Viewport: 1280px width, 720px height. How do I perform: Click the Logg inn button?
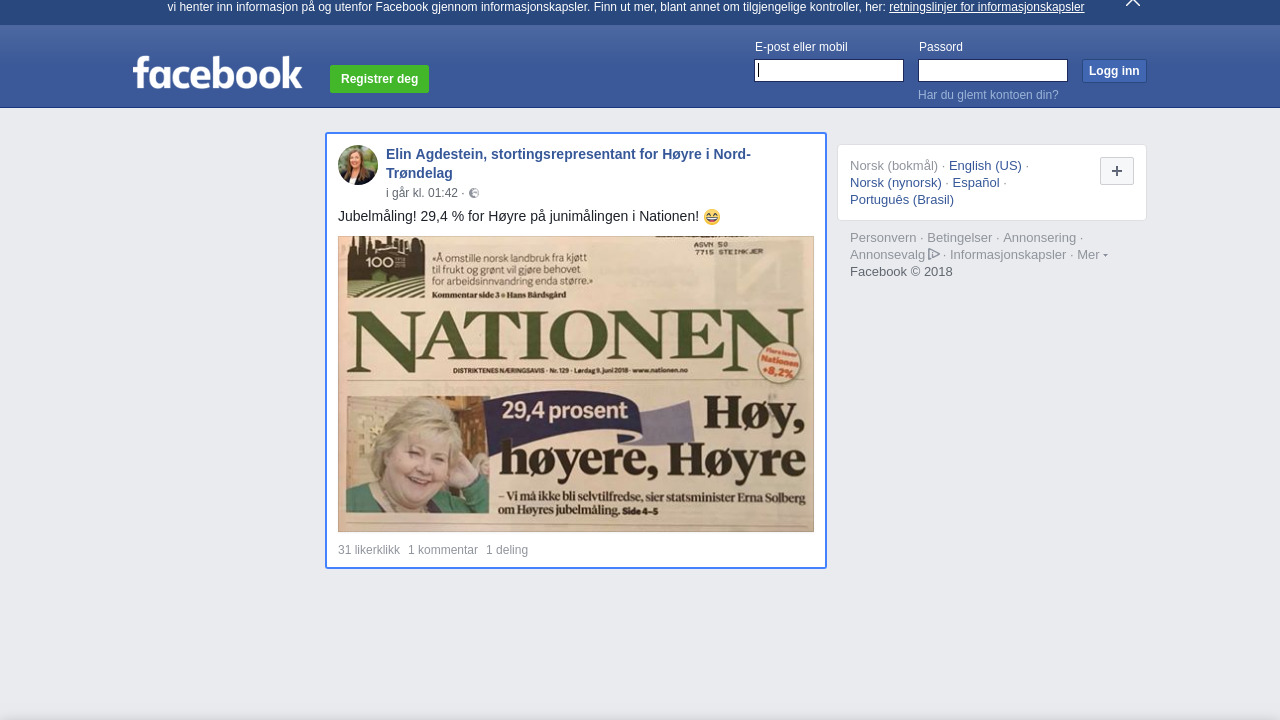pyautogui.click(x=1114, y=71)
